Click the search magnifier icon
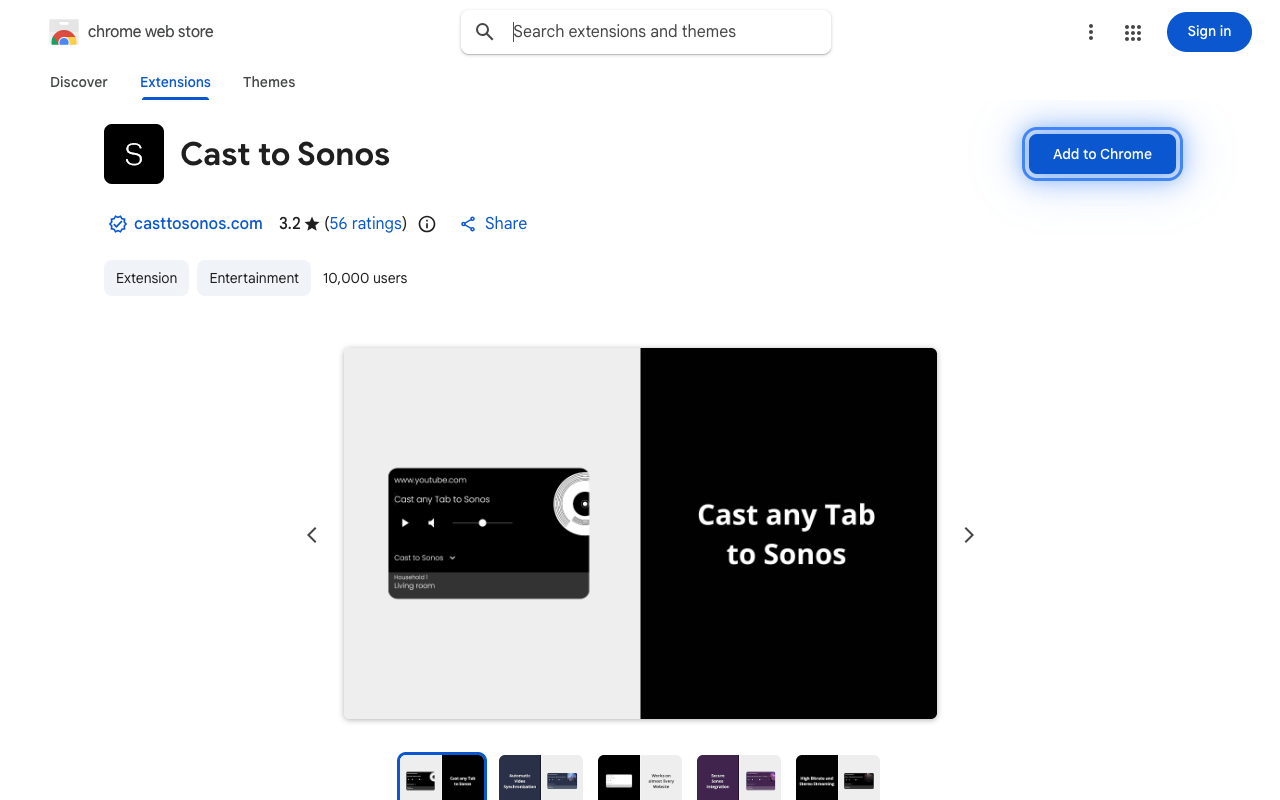 point(484,31)
